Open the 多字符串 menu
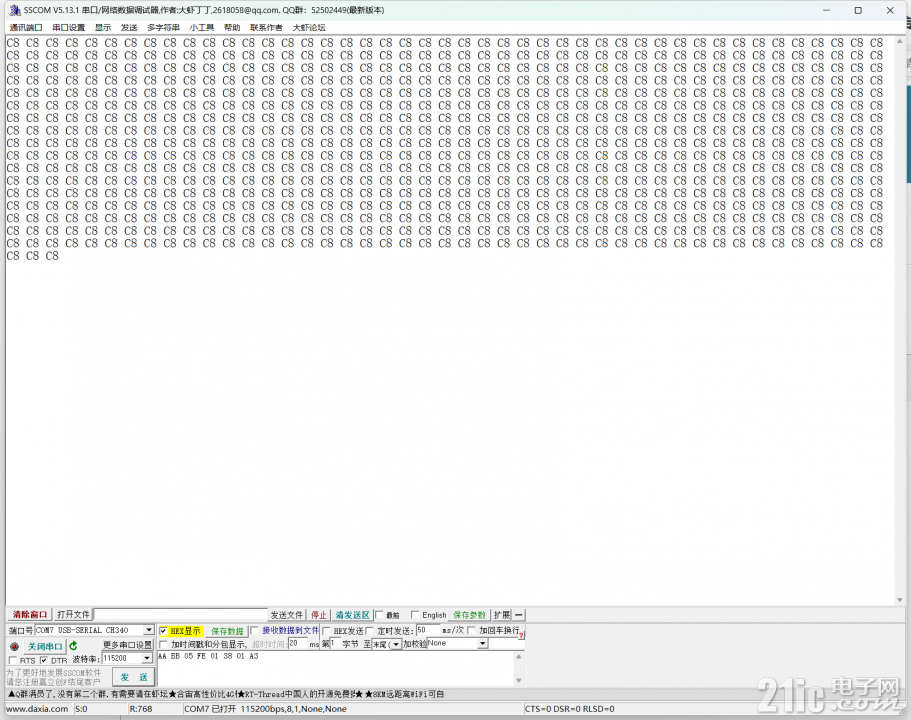The height and width of the screenshot is (720, 911). pos(163,27)
